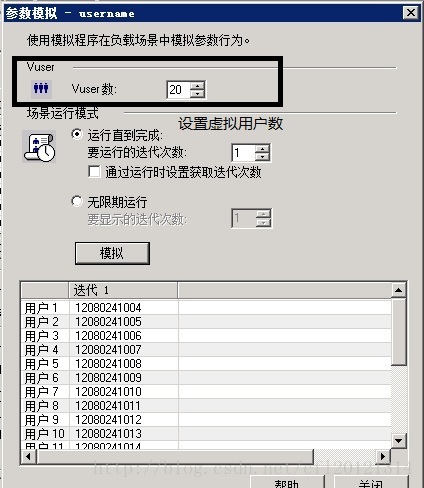Click the 模拟 button

pos(112,253)
